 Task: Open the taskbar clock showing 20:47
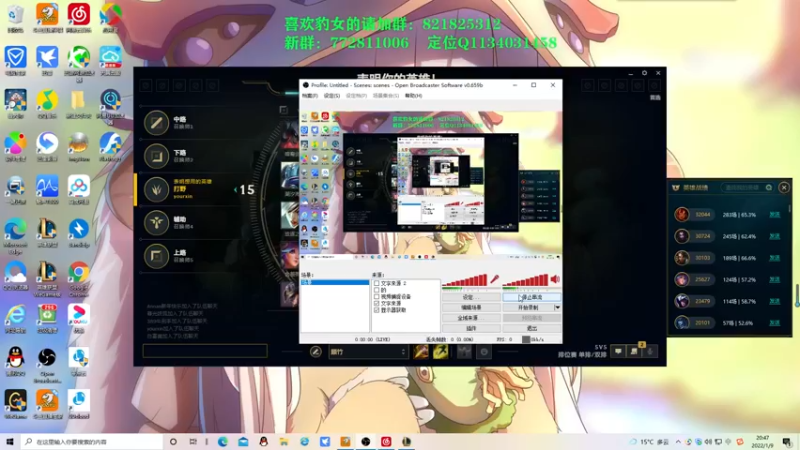pyautogui.click(x=763, y=441)
